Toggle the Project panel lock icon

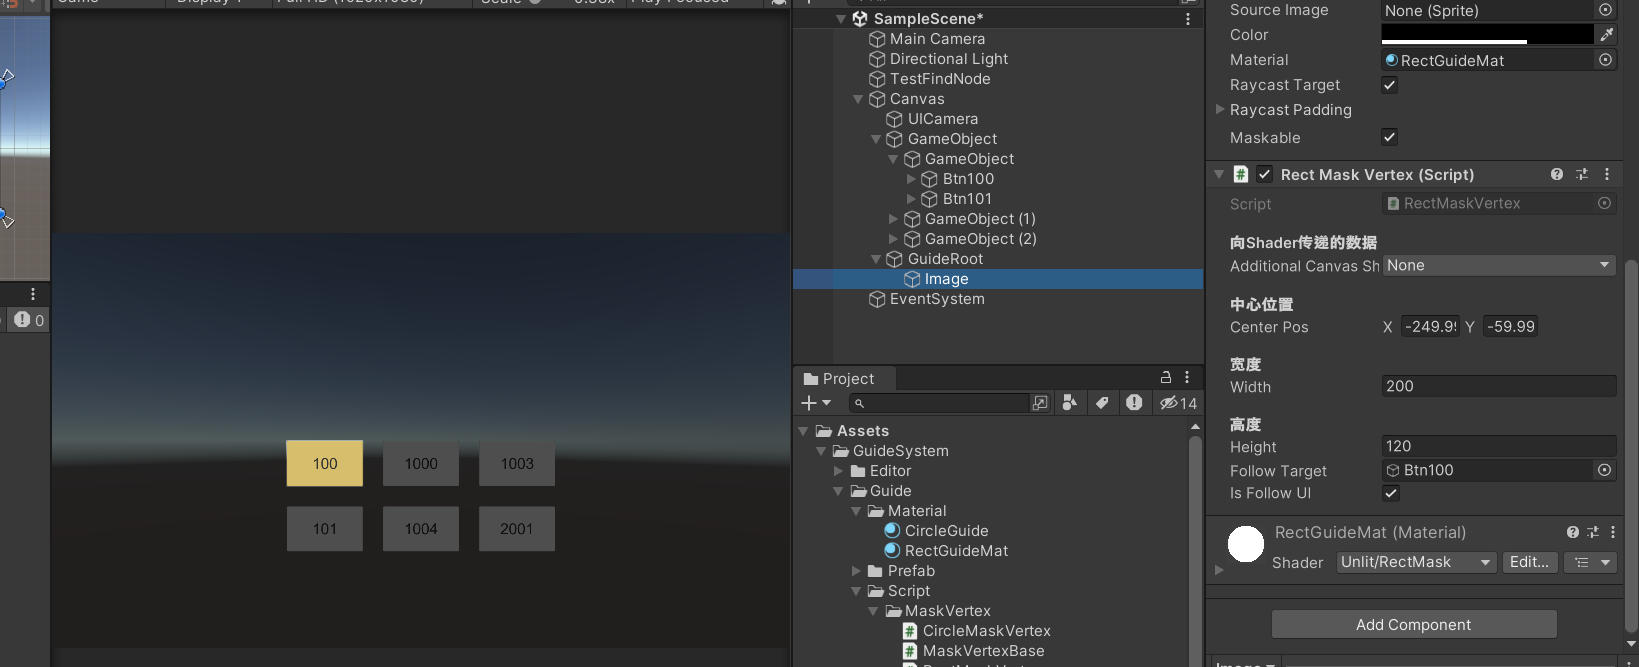click(1165, 377)
